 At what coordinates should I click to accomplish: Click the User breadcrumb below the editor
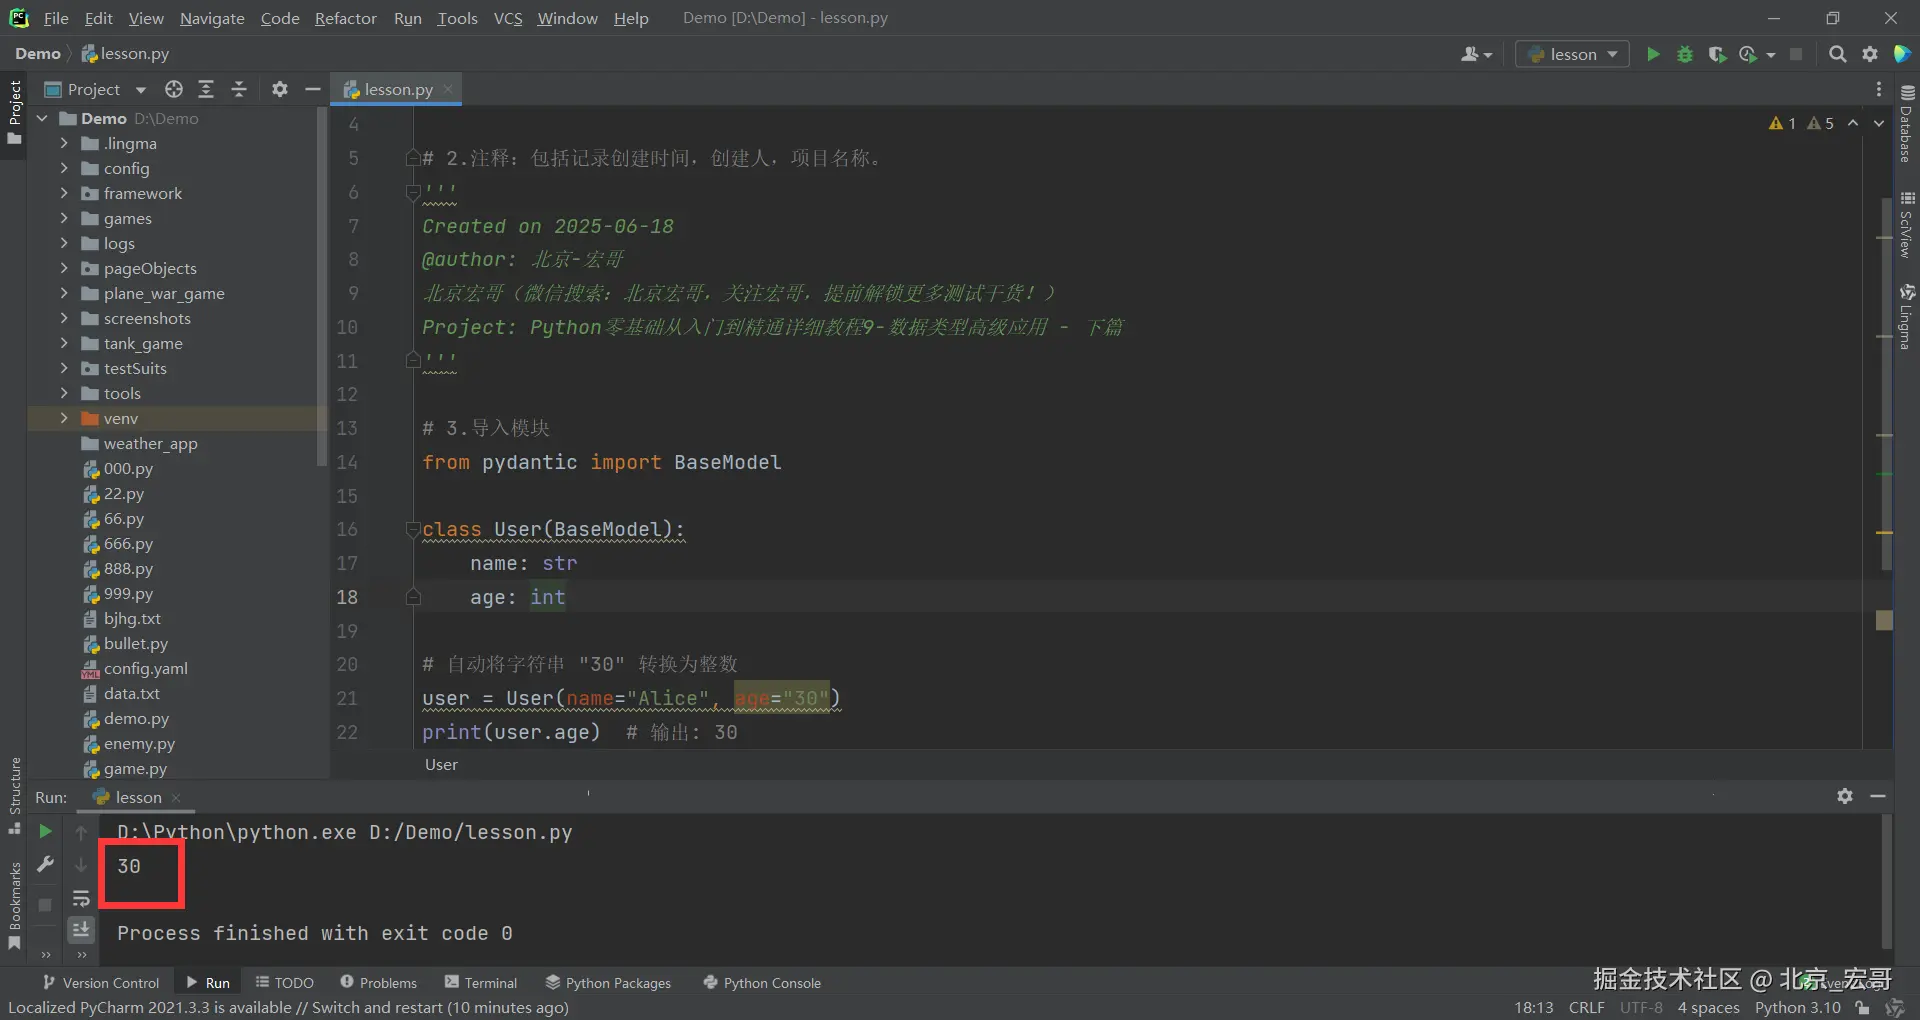[441, 764]
